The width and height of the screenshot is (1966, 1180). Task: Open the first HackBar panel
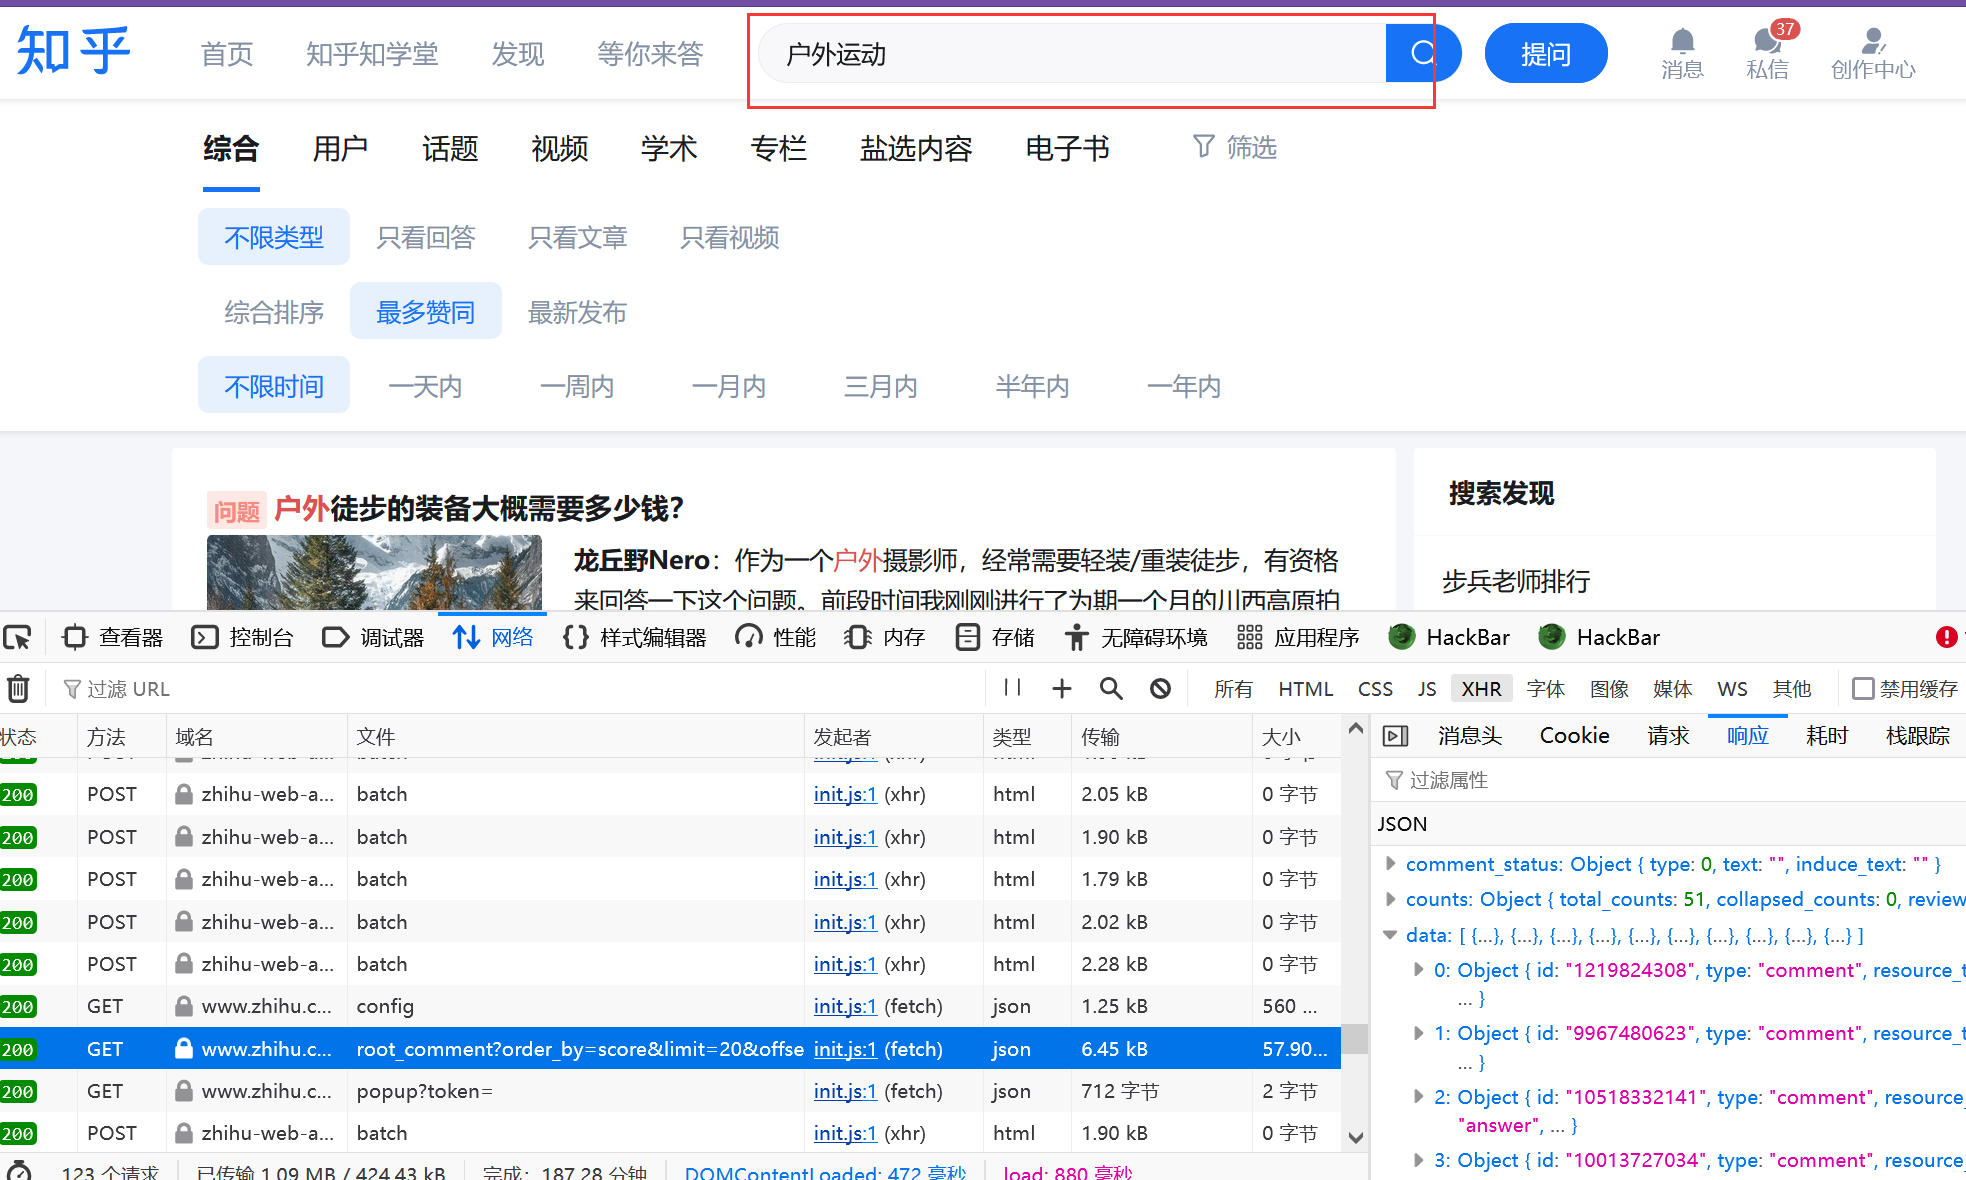click(1449, 637)
